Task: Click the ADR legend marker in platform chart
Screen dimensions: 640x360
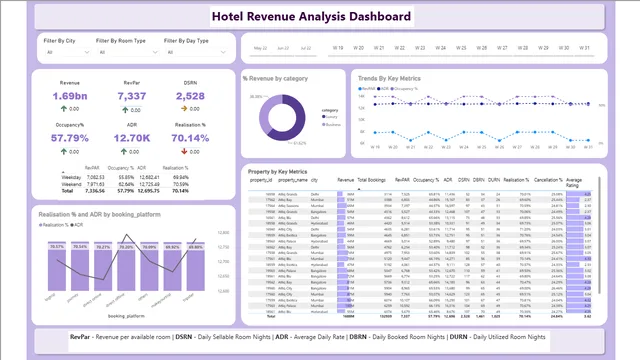Action: (72, 225)
